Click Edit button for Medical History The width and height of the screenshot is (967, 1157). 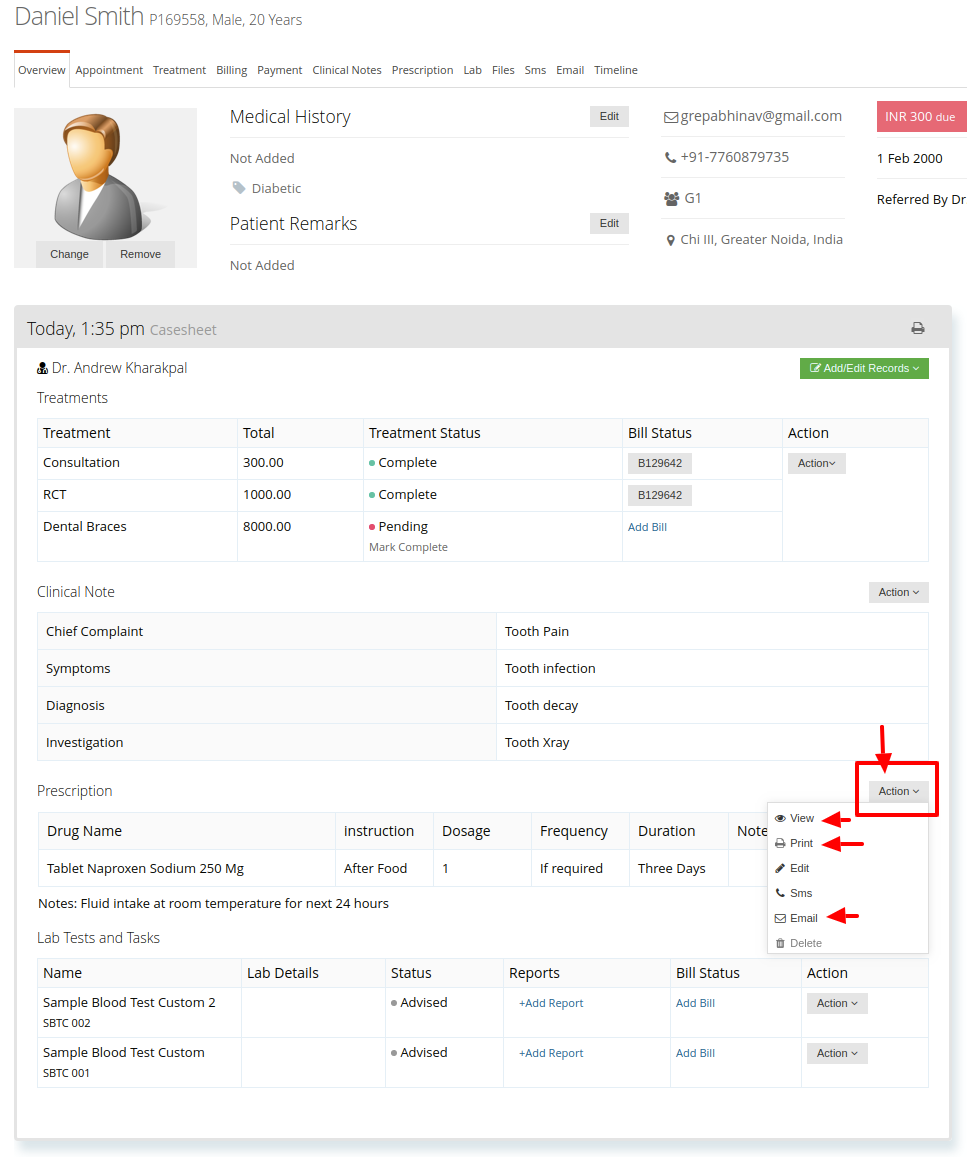(609, 117)
